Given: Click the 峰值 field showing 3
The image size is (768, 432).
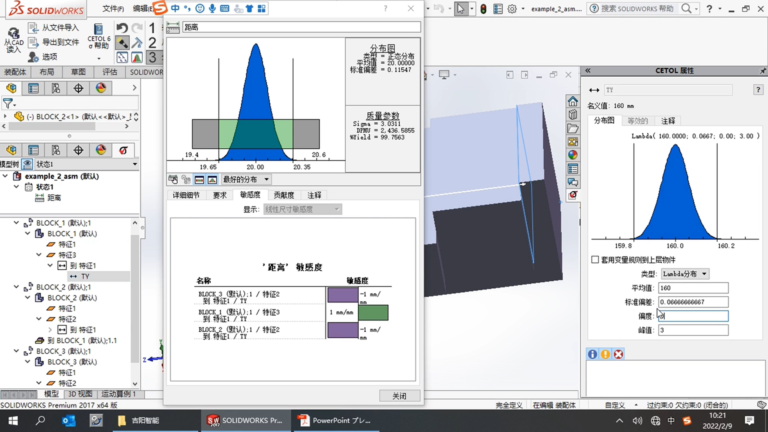Looking at the screenshot, I should [693, 330].
